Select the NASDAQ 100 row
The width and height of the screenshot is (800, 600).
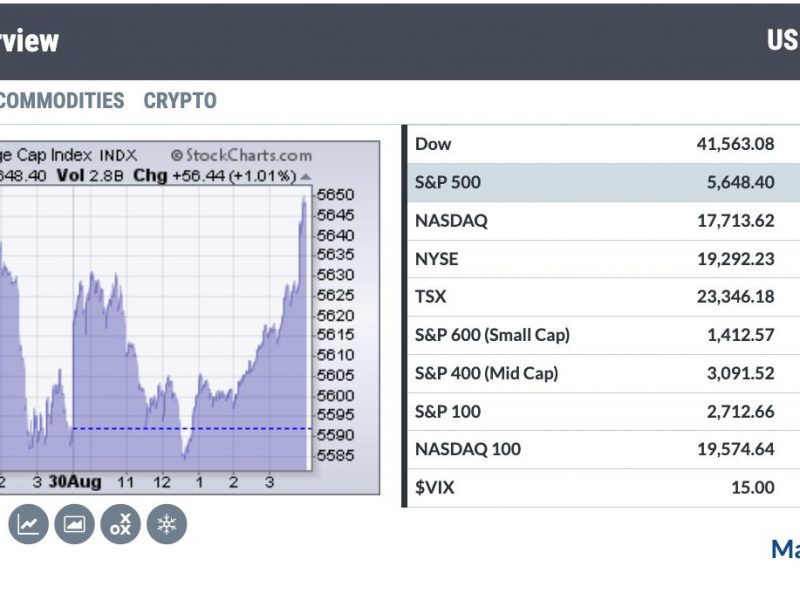pos(604,449)
